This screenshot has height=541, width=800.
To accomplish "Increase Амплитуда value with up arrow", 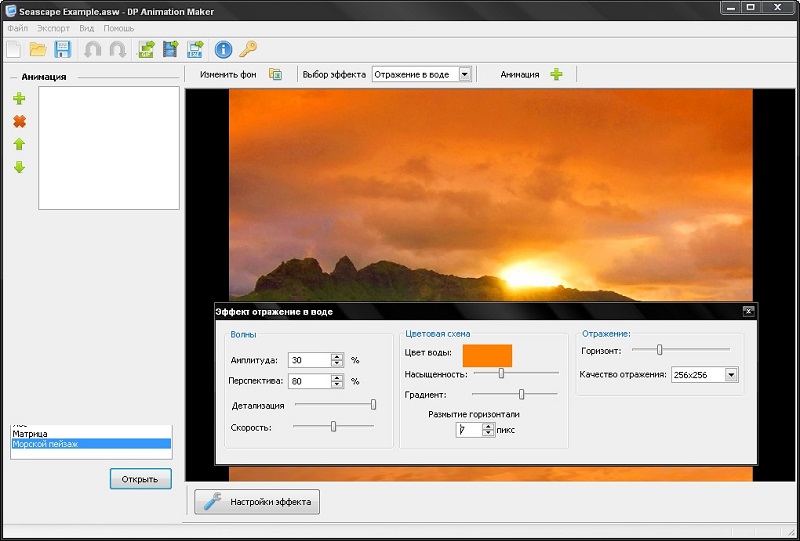I will pyautogui.click(x=337, y=357).
